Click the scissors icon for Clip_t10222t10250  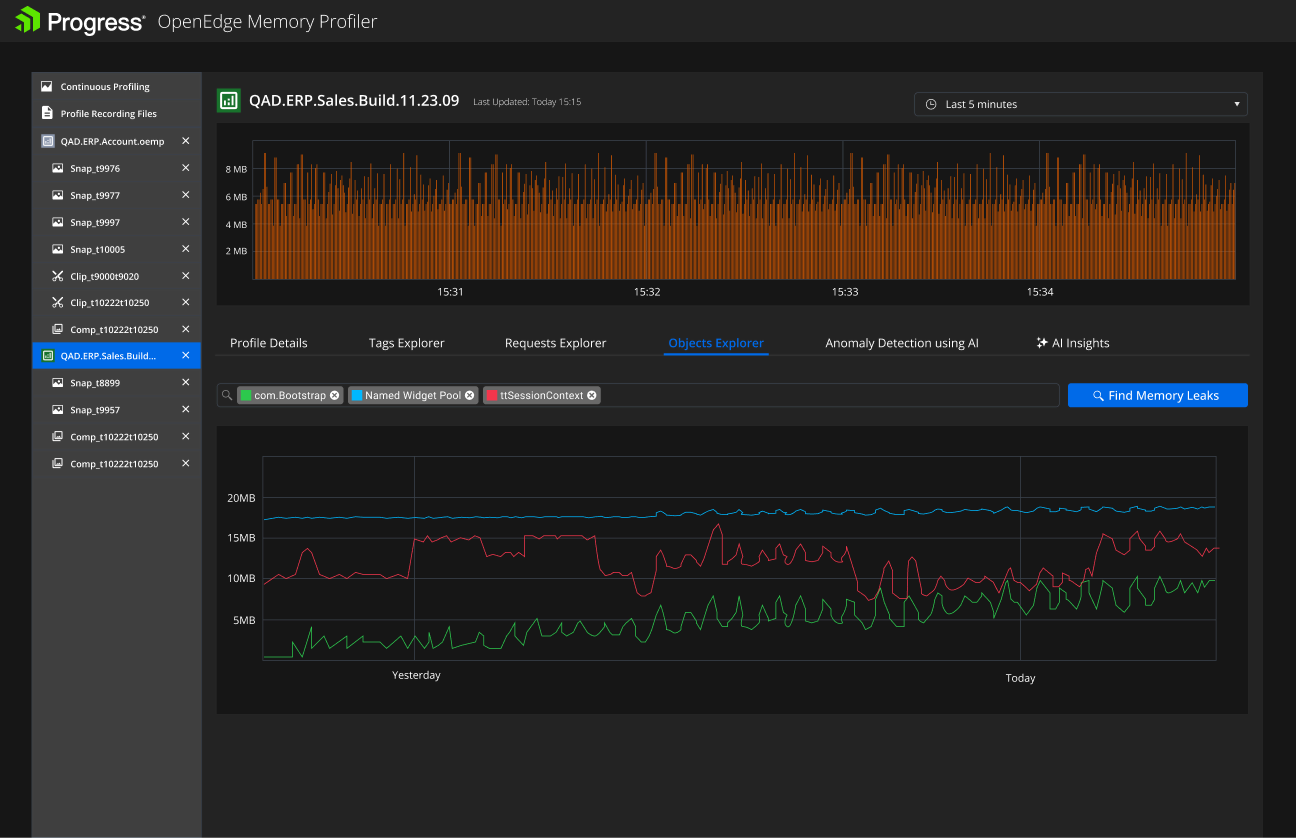tap(58, 303)
